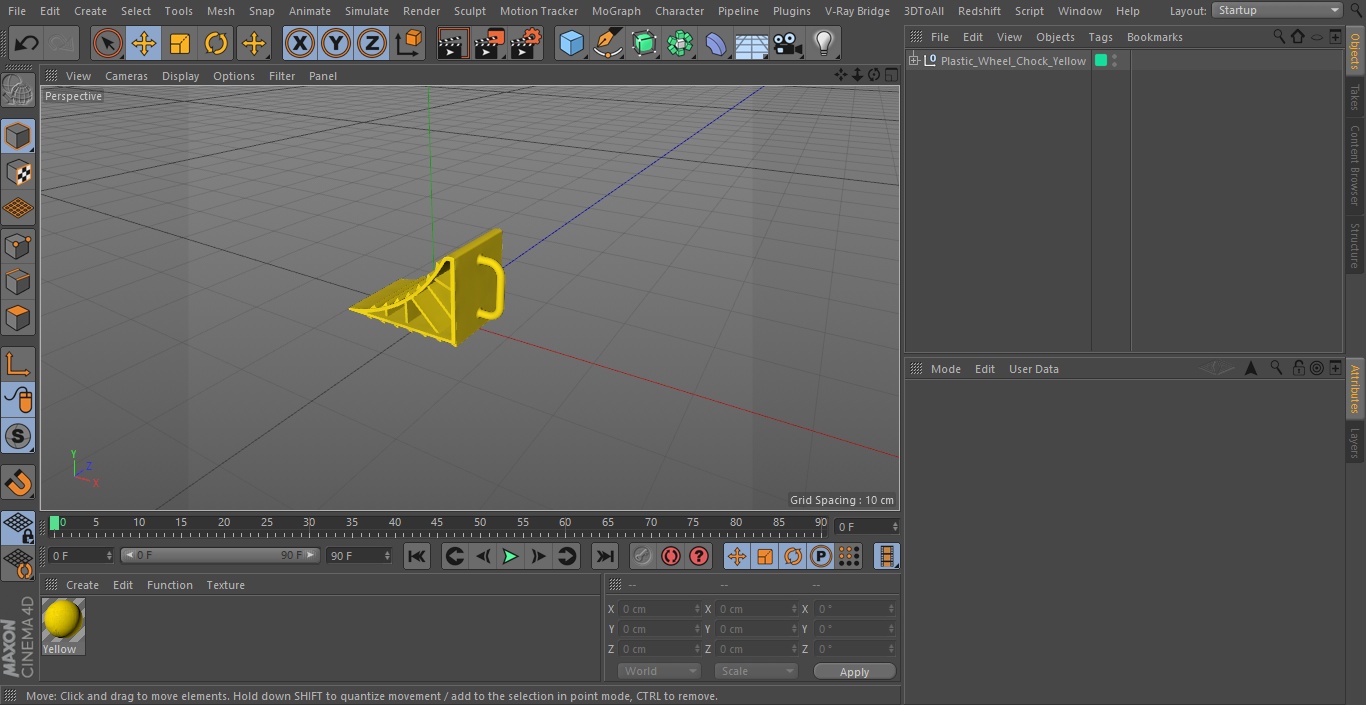
Task: Switch to Edges mode
Action: point(18,281)
